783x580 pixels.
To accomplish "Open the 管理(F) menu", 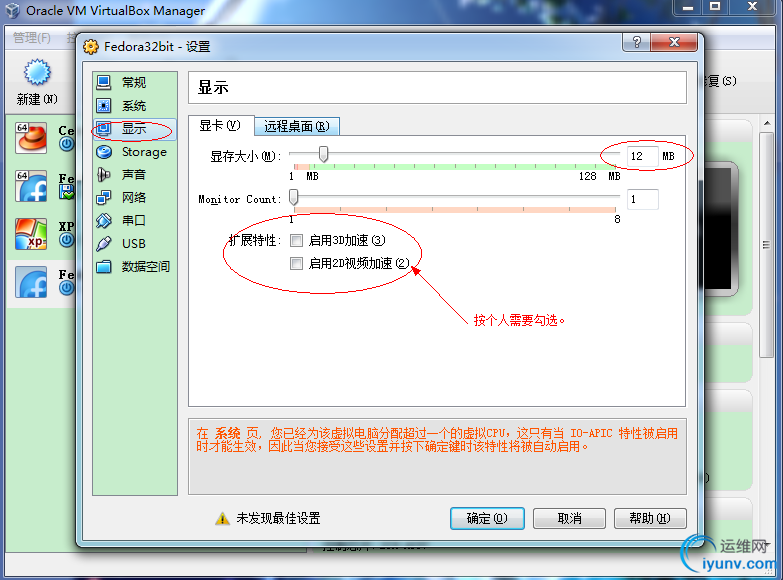I will coord(32,37).
